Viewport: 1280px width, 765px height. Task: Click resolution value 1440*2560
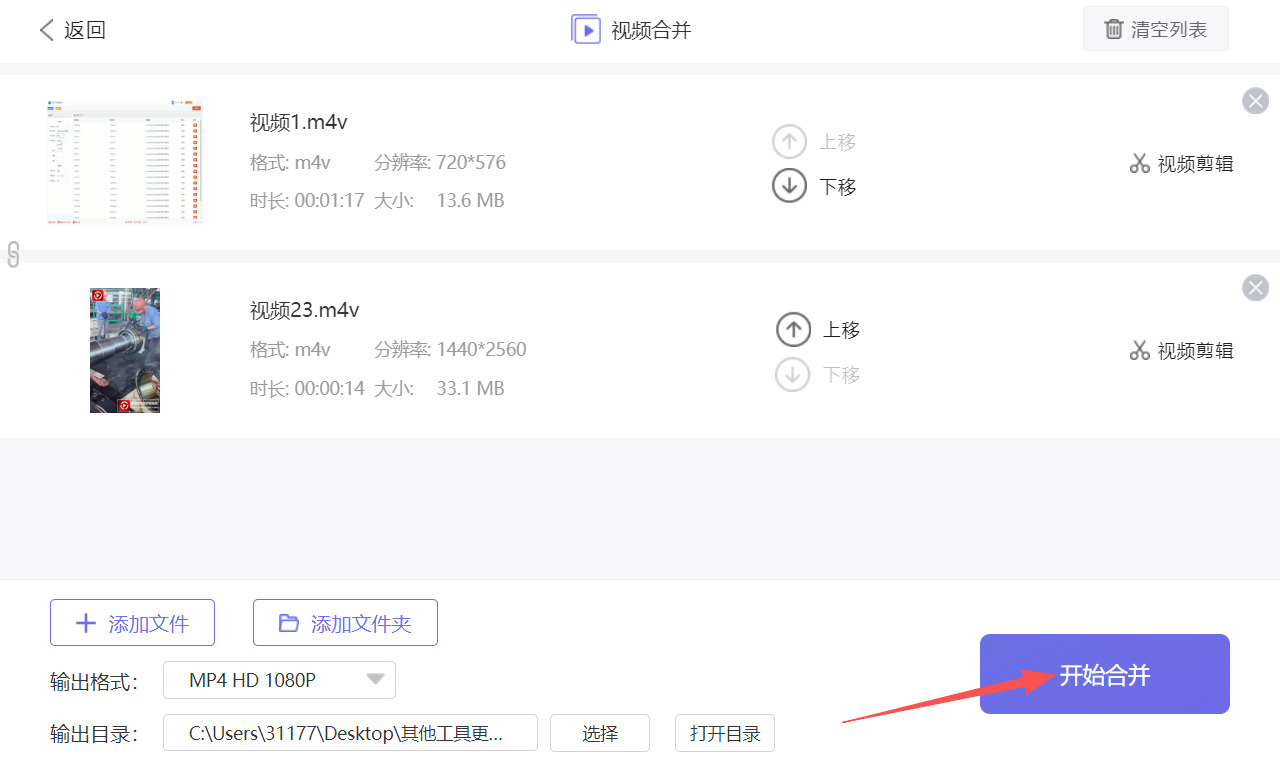click(x=481, y=350)
